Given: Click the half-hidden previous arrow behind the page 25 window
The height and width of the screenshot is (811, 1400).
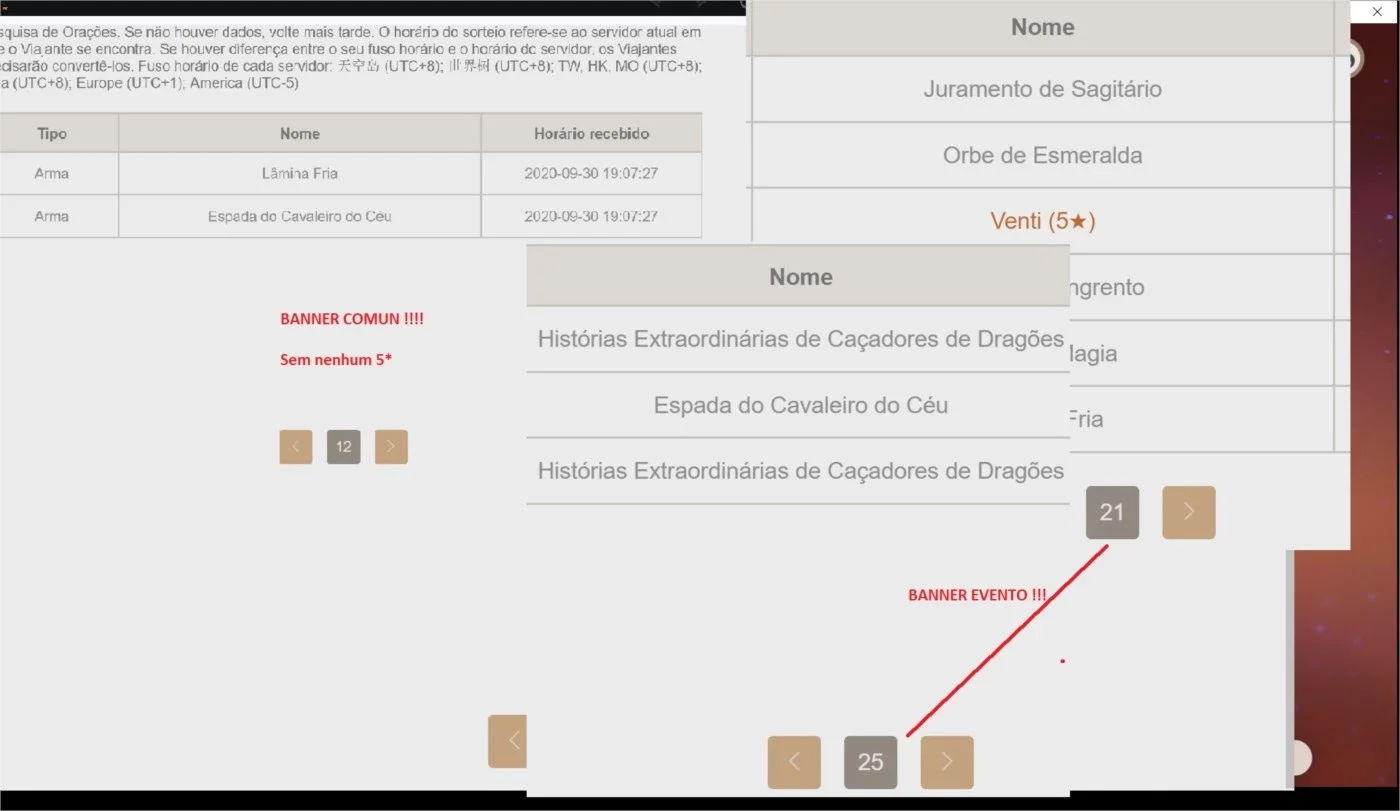Looking at the screenshot, I should [x=508, y=741].
